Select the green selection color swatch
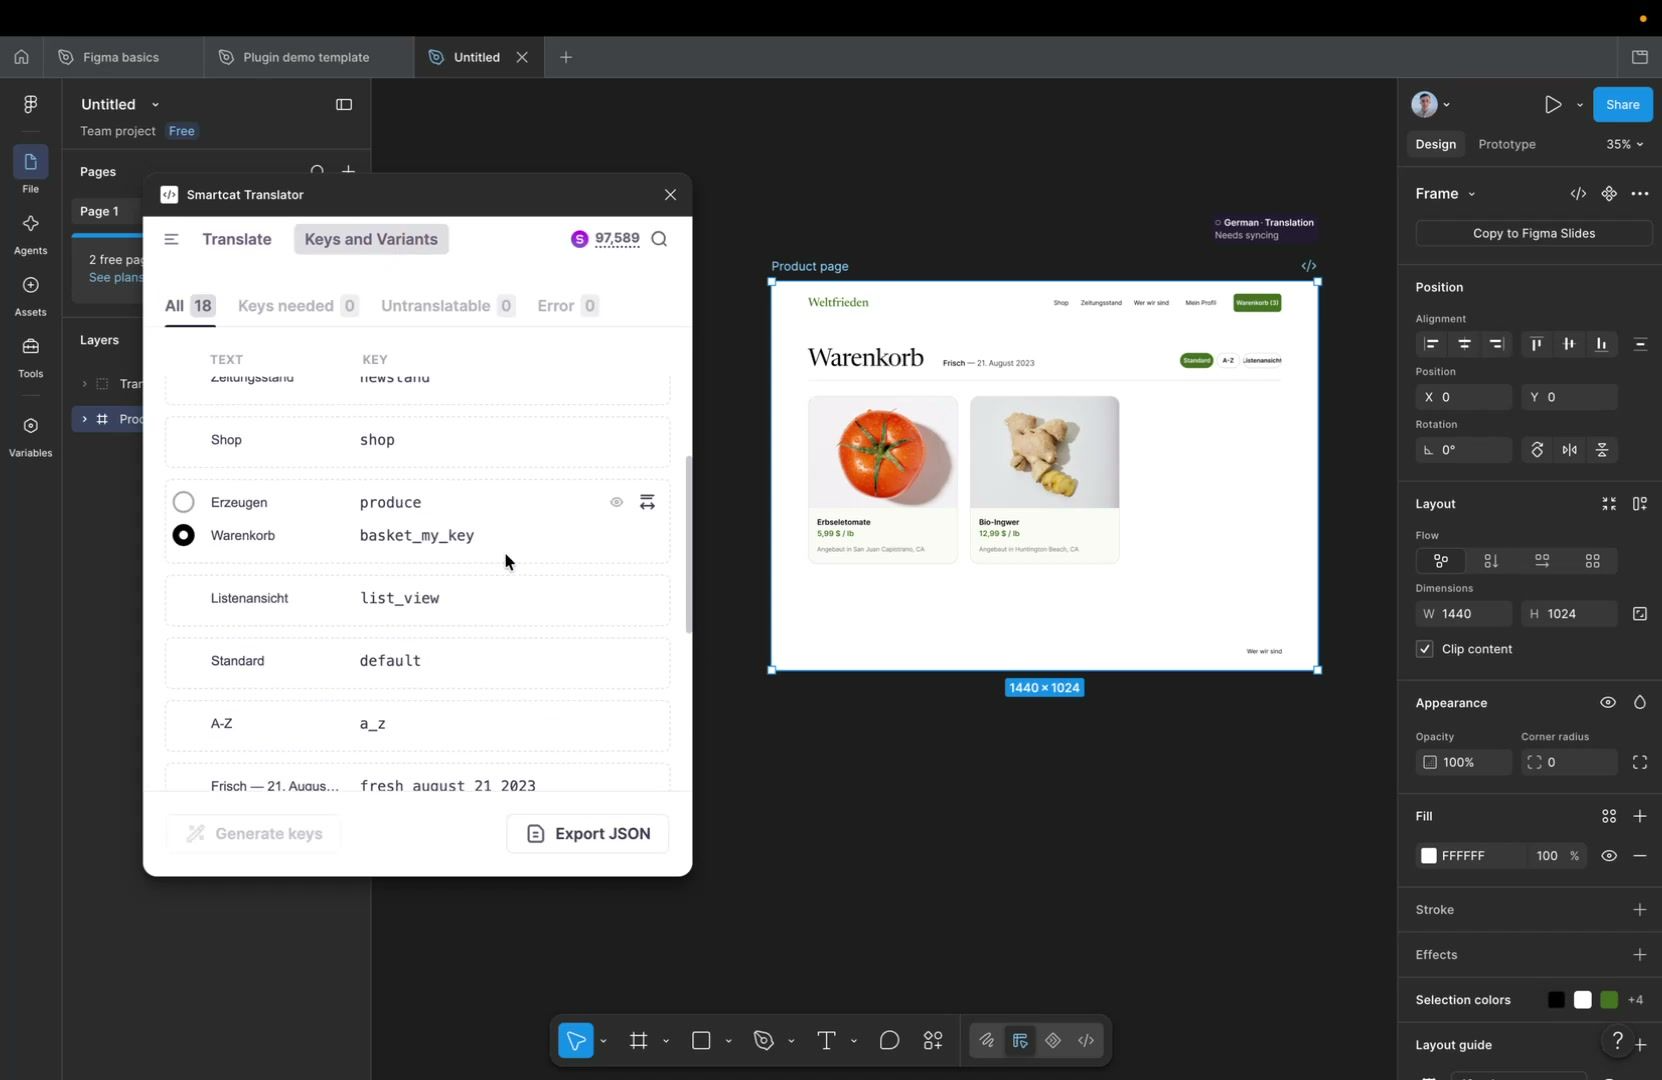 point(1609,1000)
